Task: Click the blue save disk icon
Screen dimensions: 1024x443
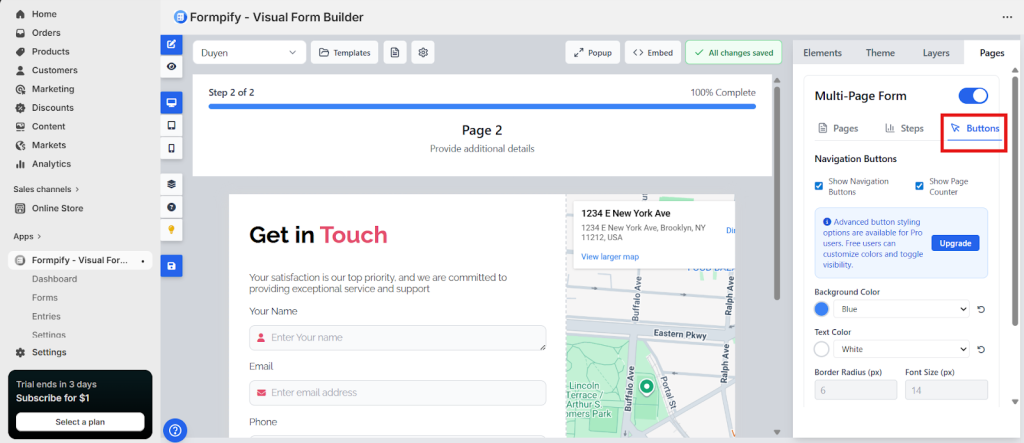Action: 172,266
